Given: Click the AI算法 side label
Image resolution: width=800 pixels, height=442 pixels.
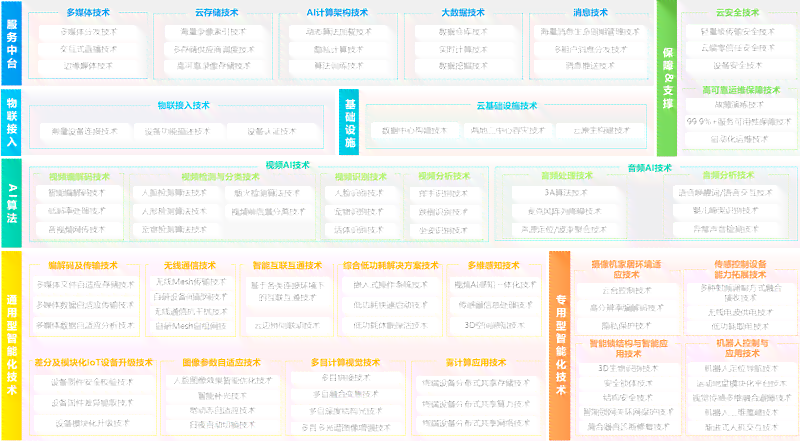Looking at the screenshot, I should [11, 203].
